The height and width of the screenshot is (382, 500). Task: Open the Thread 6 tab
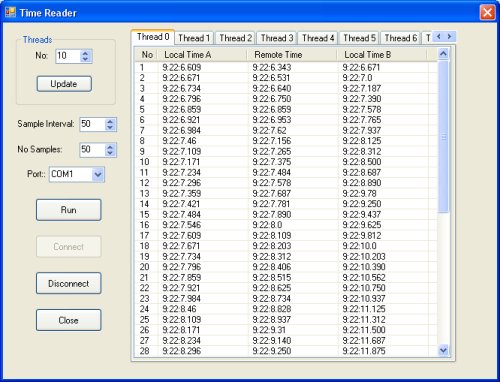point(401,38)
